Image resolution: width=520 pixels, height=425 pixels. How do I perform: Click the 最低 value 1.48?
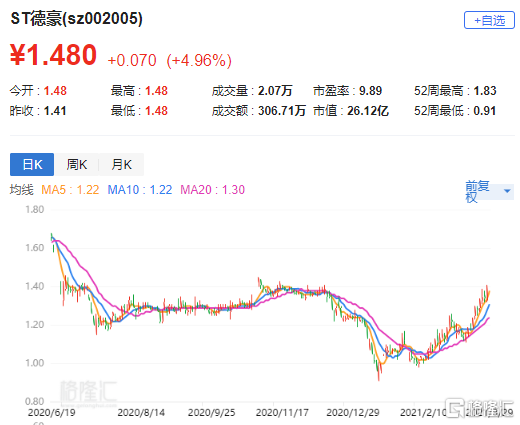coord(156,111)
